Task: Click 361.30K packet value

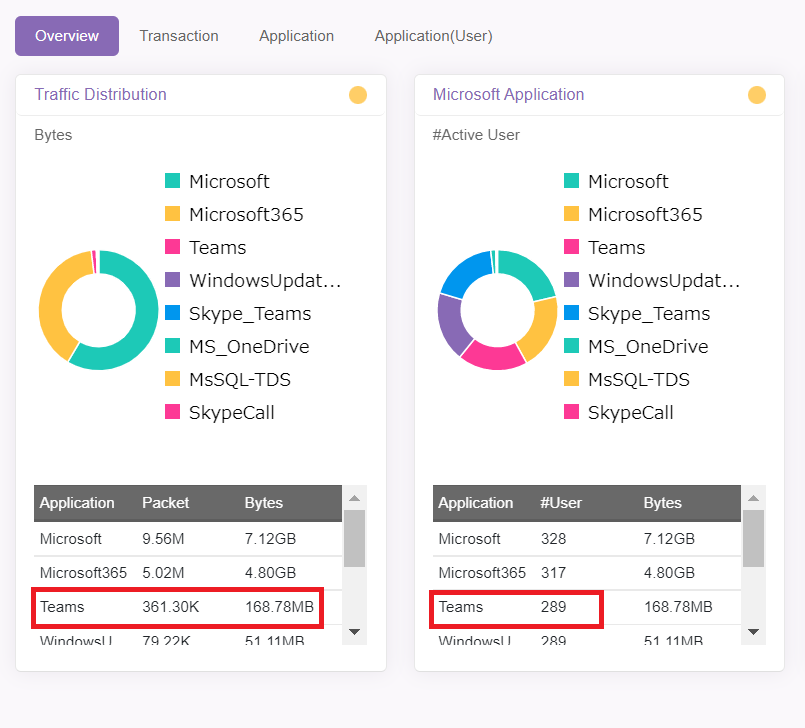Action: [x=170, y=607]
